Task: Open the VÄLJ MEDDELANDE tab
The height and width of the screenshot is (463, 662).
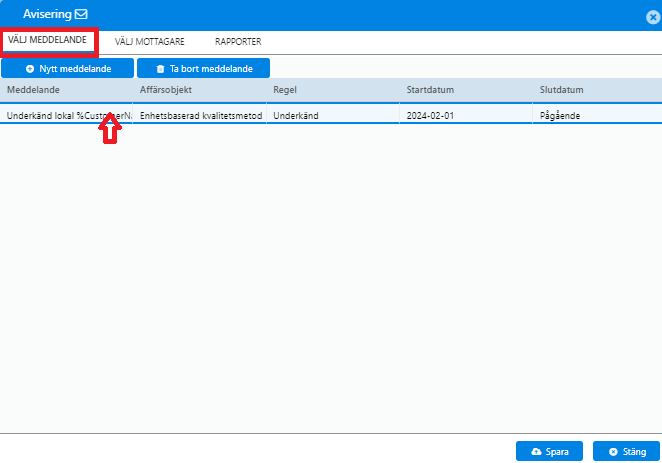Action: click(47, 40)
